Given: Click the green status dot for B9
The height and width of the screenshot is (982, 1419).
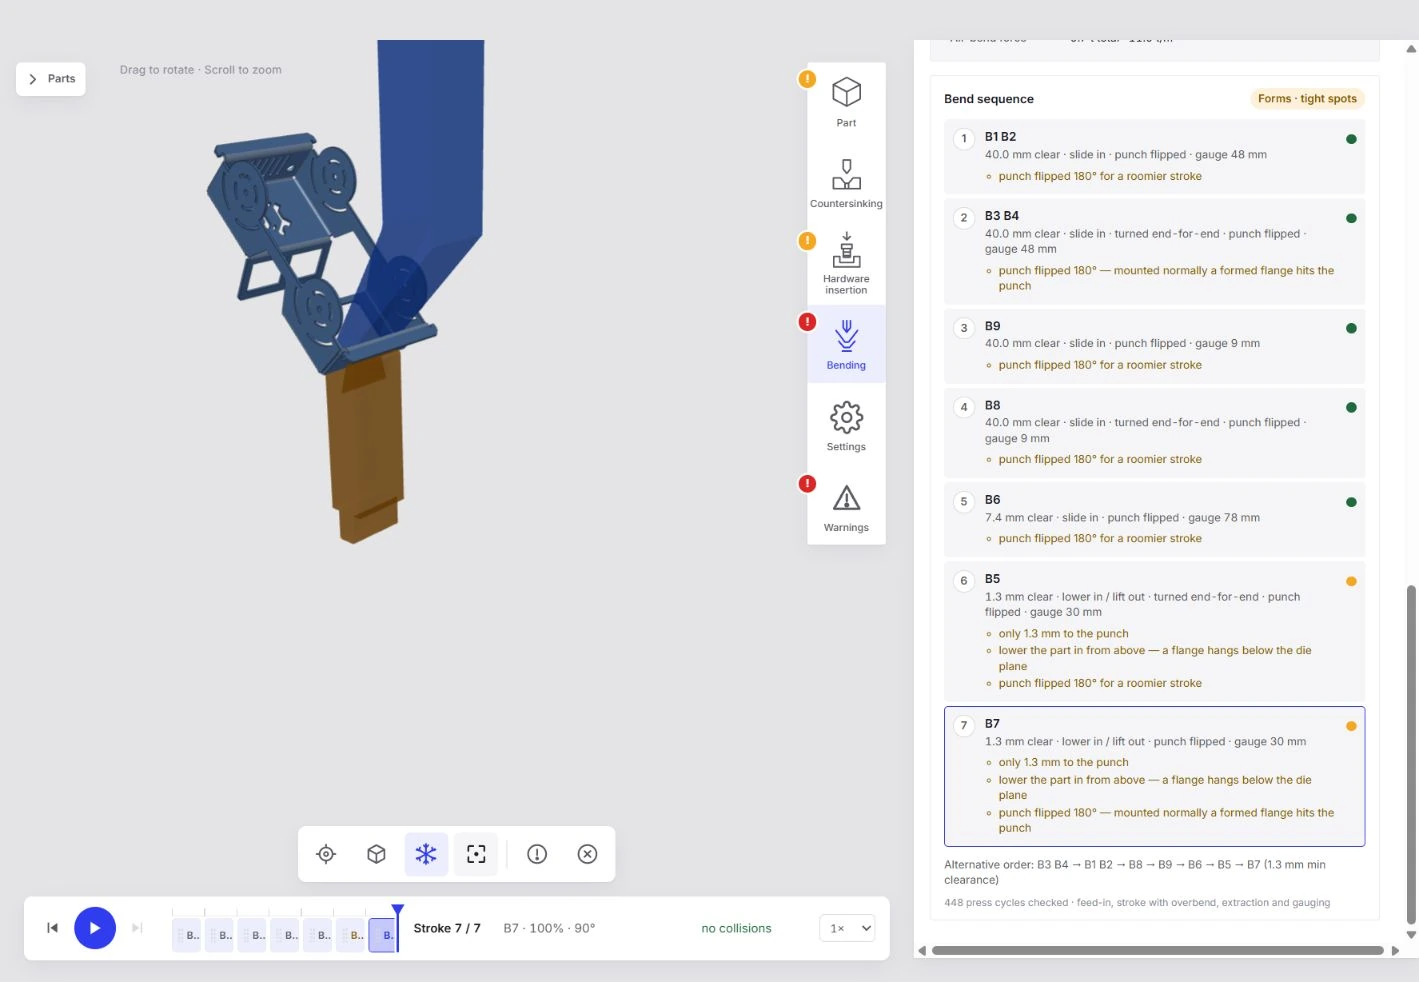Looking at the screenshot, I should pyautogui.click(x=1351, y=328).
